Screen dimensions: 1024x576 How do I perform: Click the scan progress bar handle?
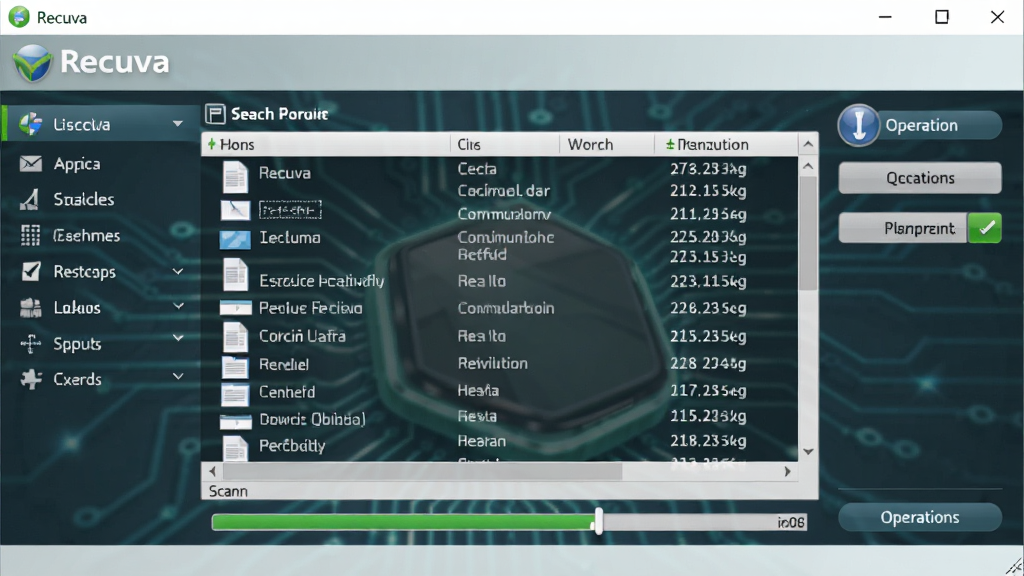coord(598,522)
